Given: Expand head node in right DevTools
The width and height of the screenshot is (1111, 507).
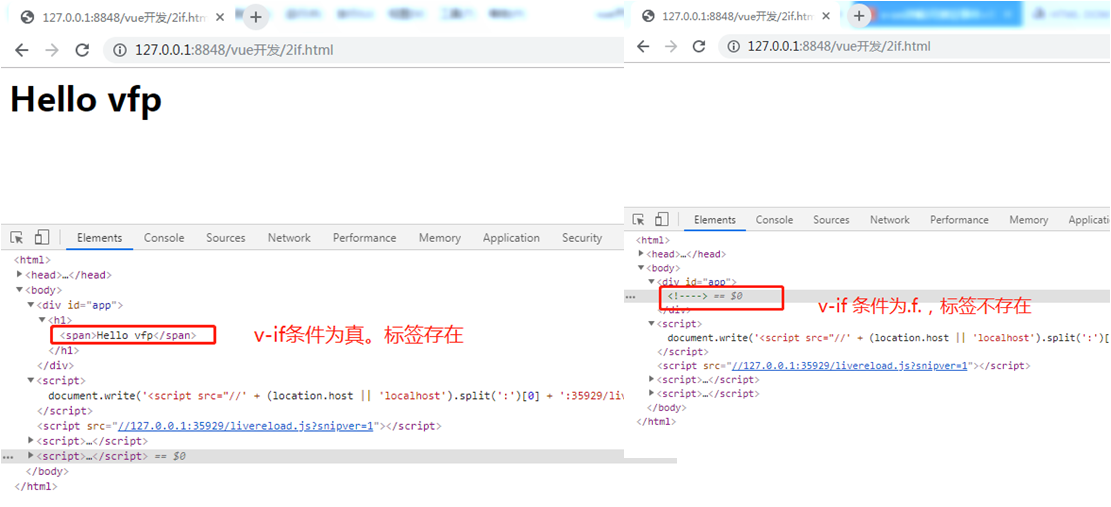Looking at the screenshot, I should coord(641,254).
